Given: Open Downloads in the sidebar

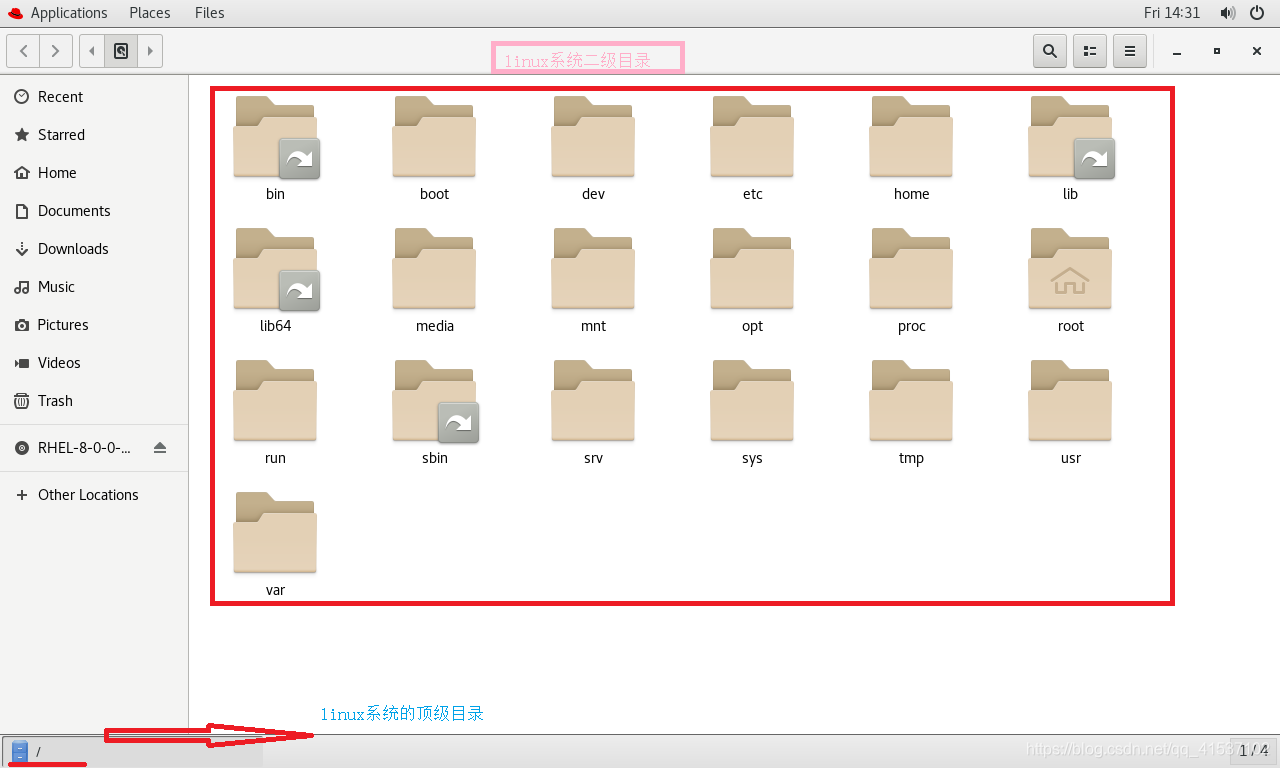Looking at the screenshot, I should tap(94, 249).
